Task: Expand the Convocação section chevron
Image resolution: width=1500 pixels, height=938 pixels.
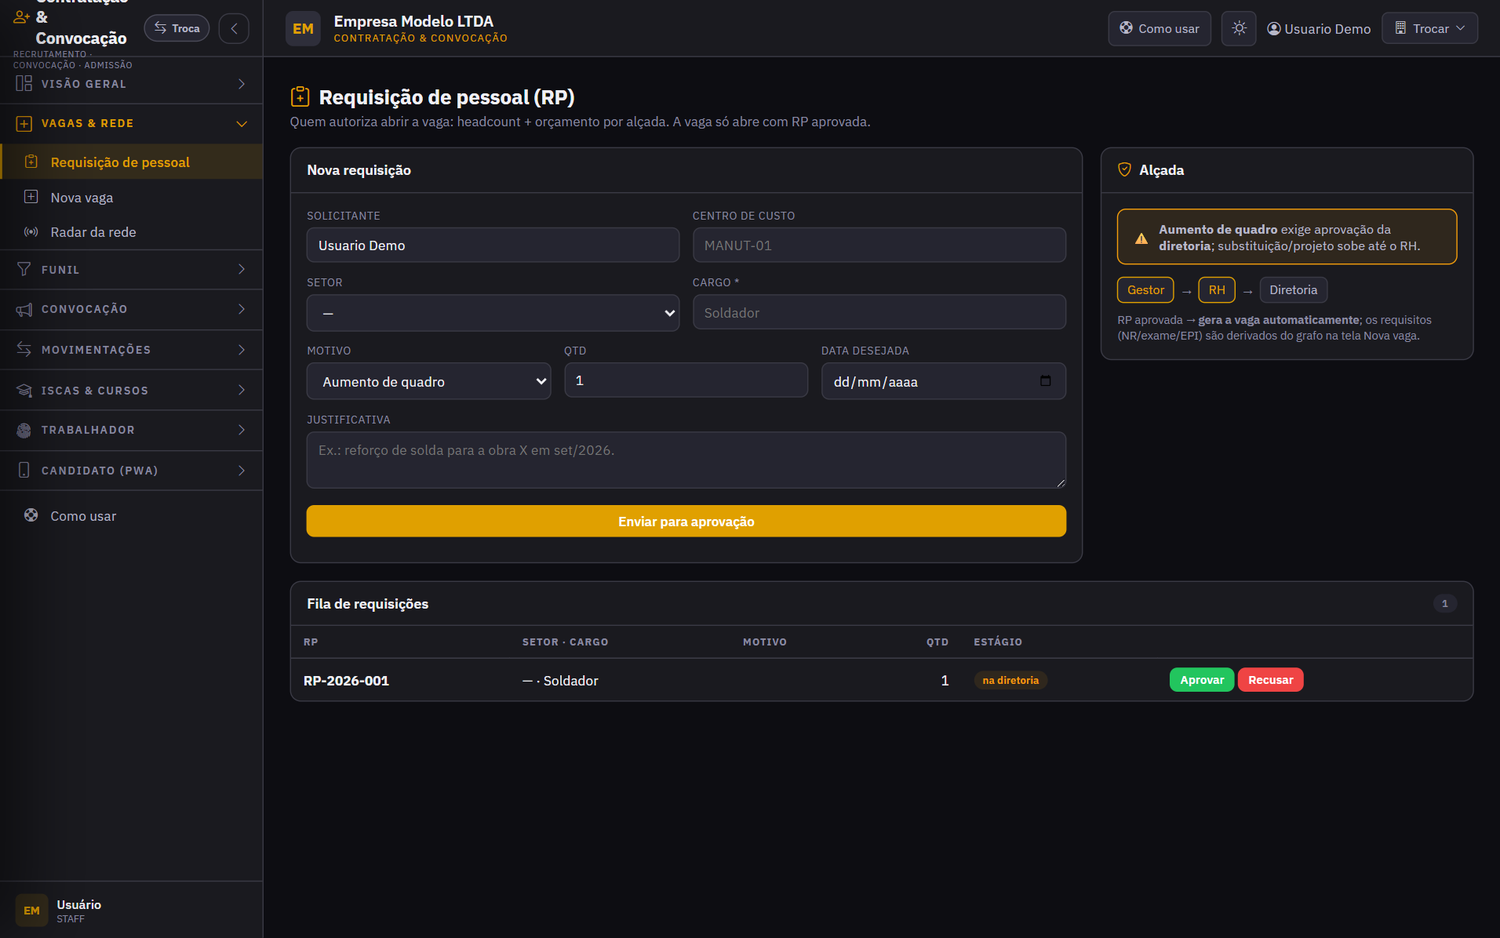Action: (242, 310)
